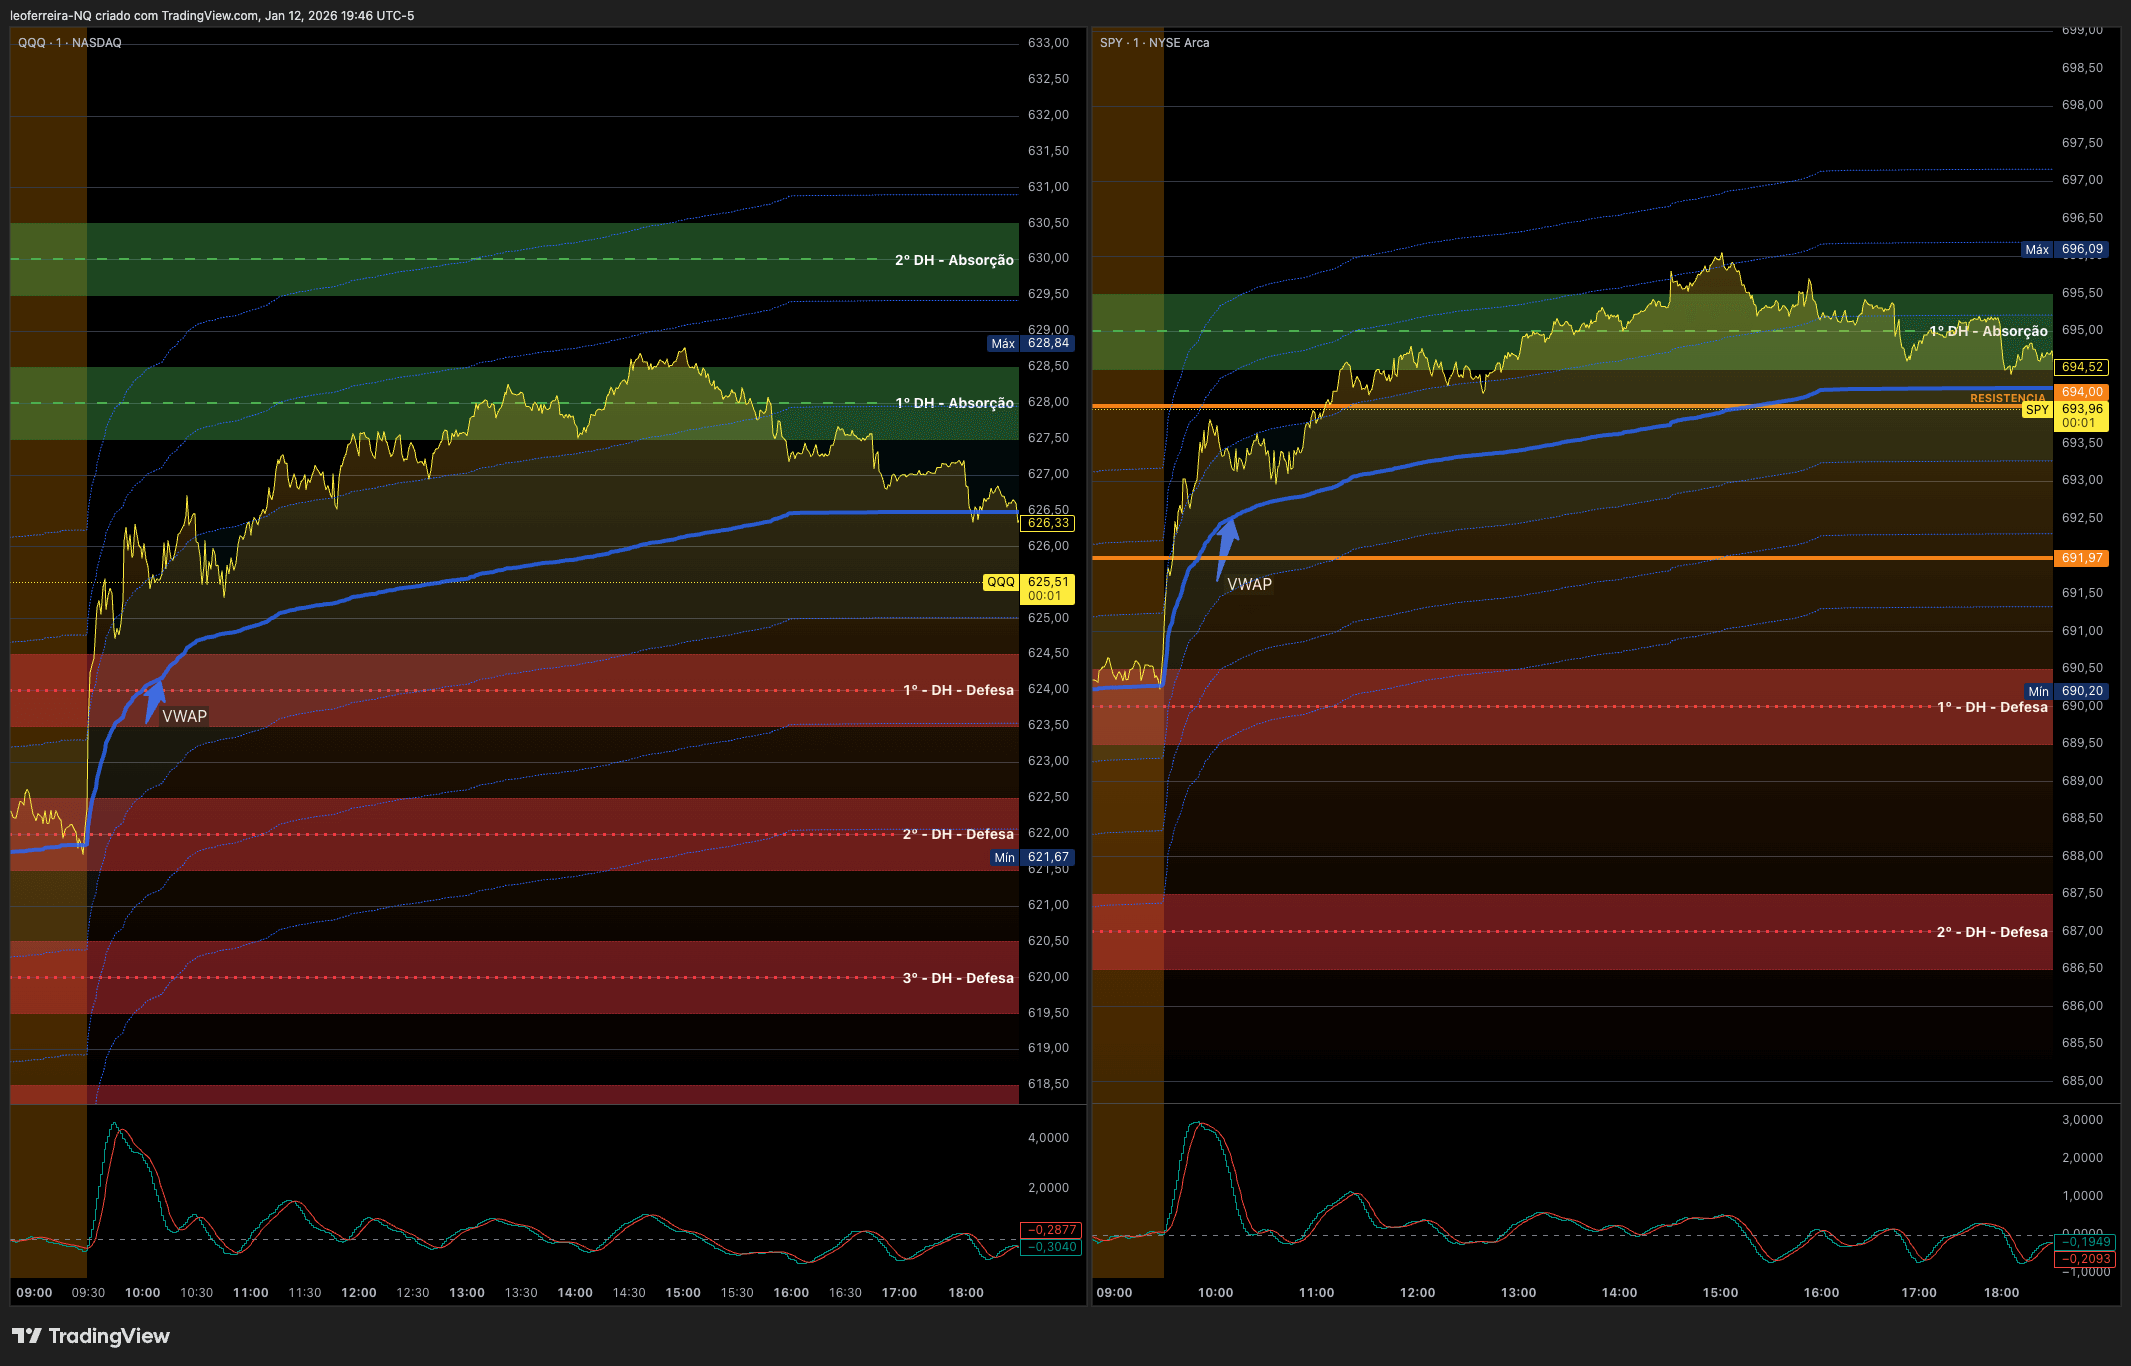Click the yellow SPY 693,96 last price label
The height and width of the screenshot is (1366, 2131).
coord(2064,416)
